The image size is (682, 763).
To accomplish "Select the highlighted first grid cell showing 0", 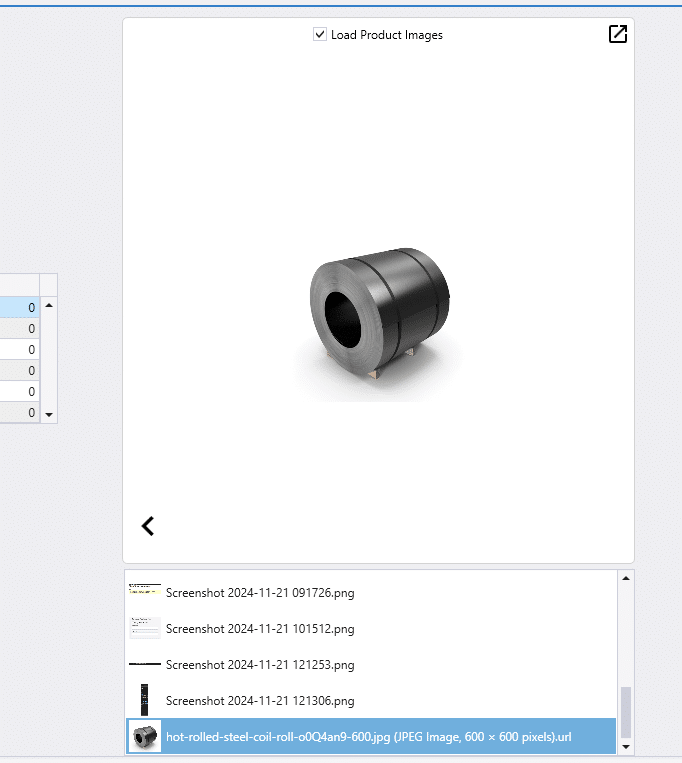I will tap(19, 308).
